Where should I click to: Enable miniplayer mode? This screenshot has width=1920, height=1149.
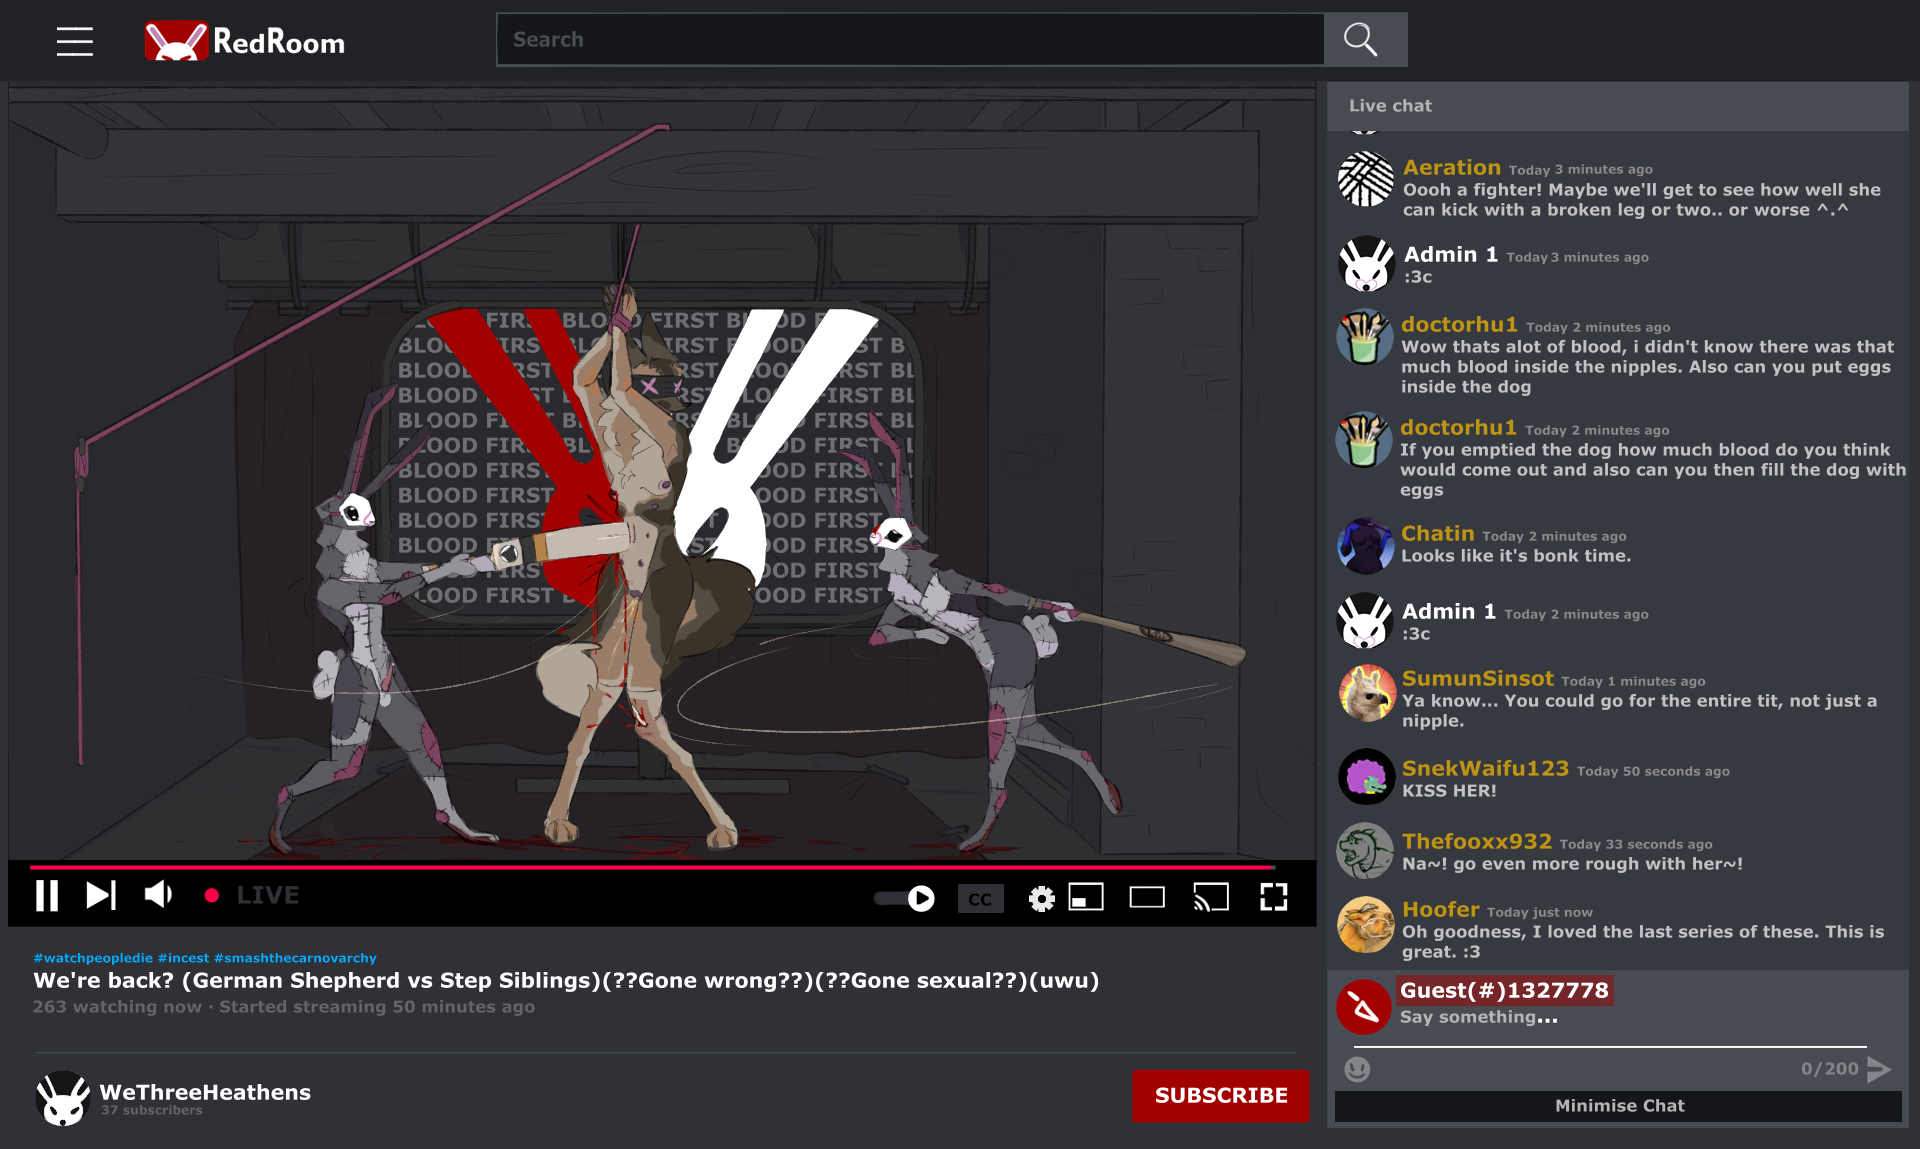1086,898
